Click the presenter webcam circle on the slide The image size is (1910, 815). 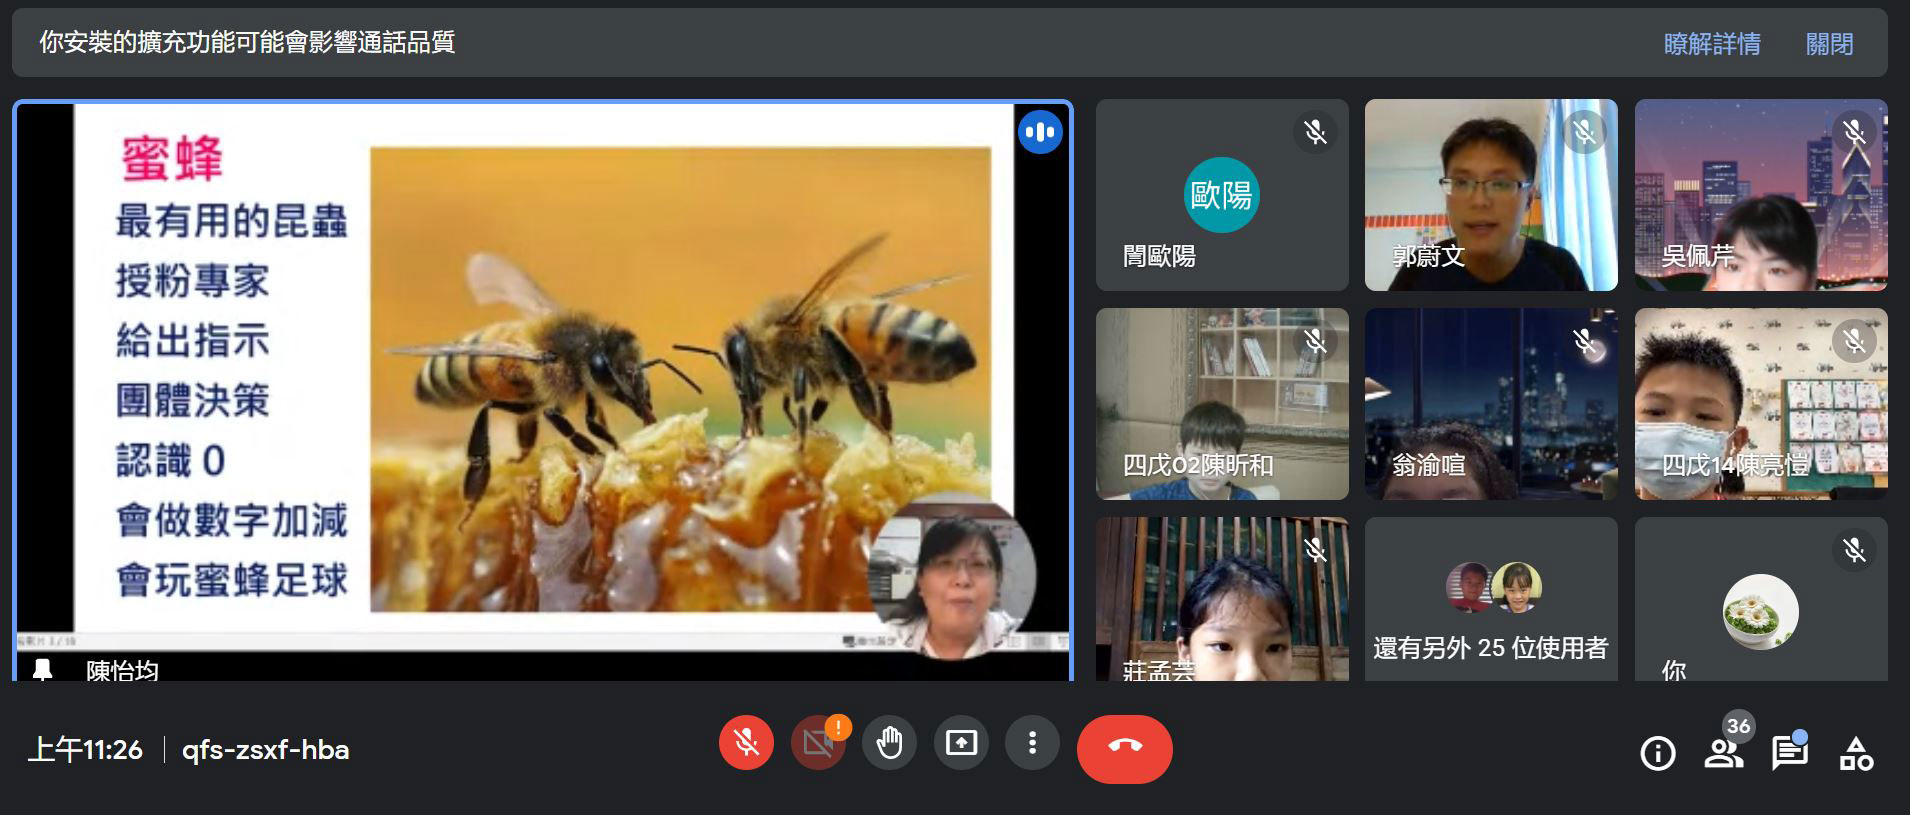click(x=952, y=575)
